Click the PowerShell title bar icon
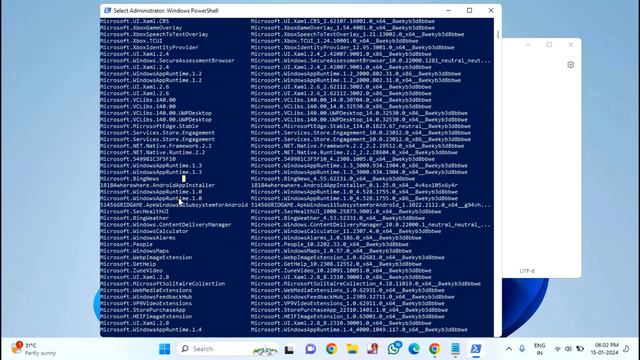 107,11
